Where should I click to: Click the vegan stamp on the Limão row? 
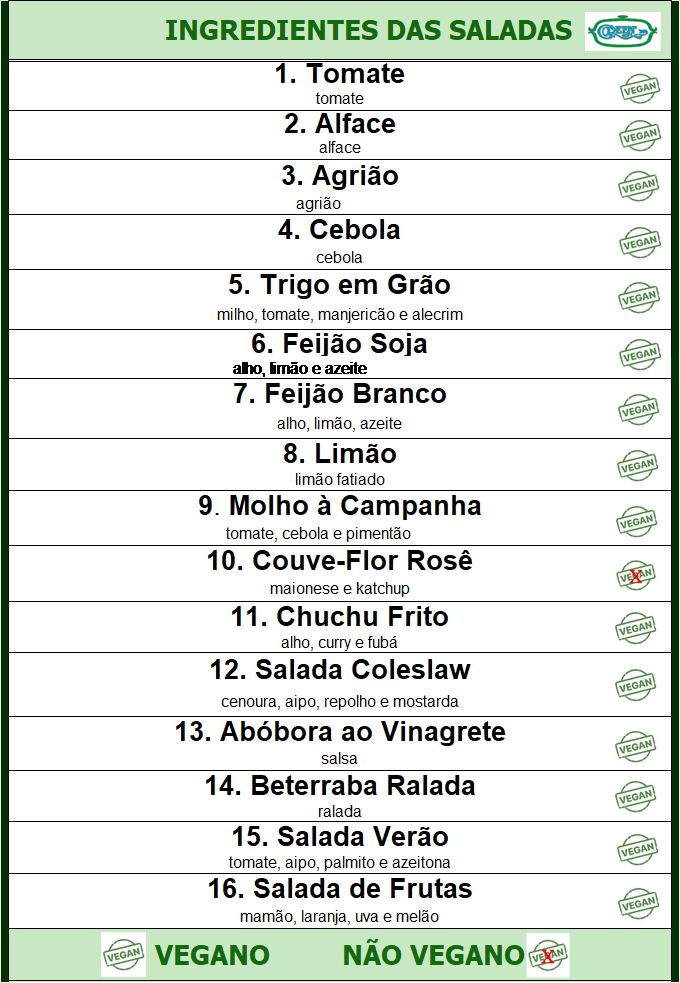637,465
